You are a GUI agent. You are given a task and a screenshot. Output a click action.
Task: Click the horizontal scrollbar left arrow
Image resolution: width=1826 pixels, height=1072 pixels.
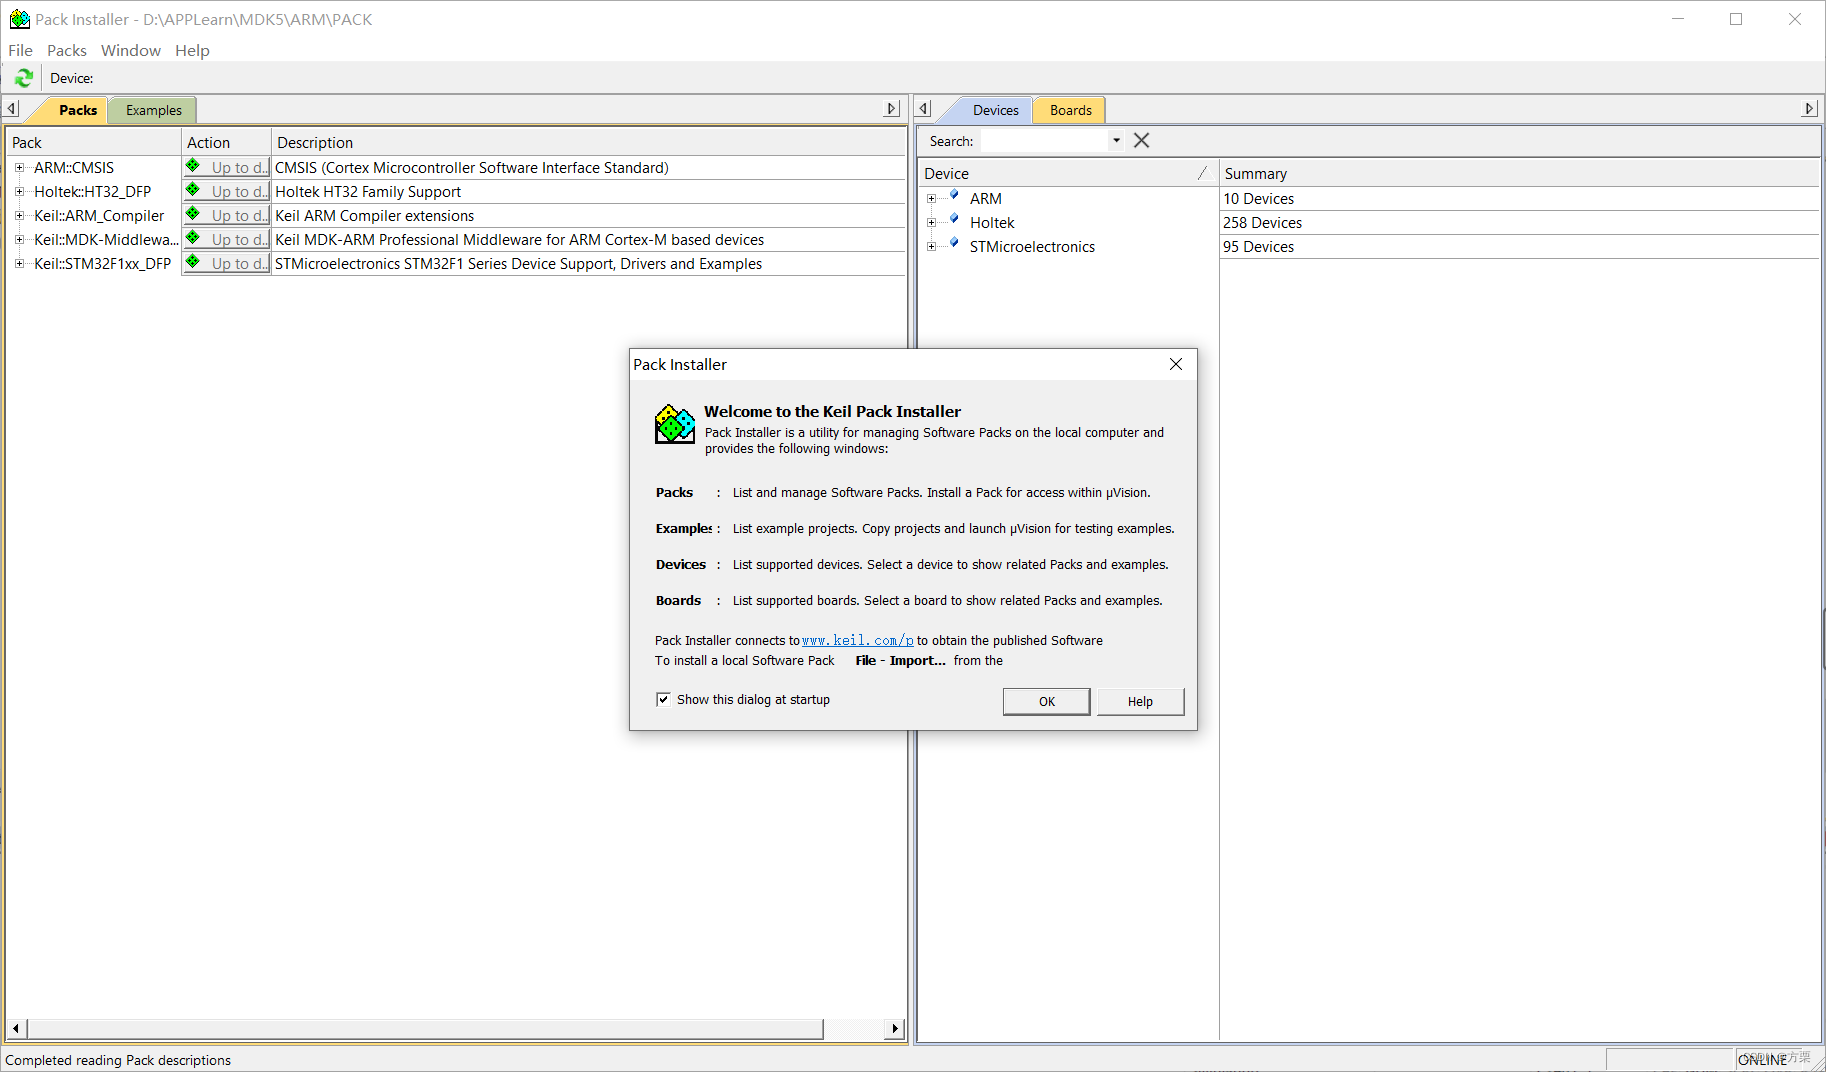click(x=15, y=1028)
